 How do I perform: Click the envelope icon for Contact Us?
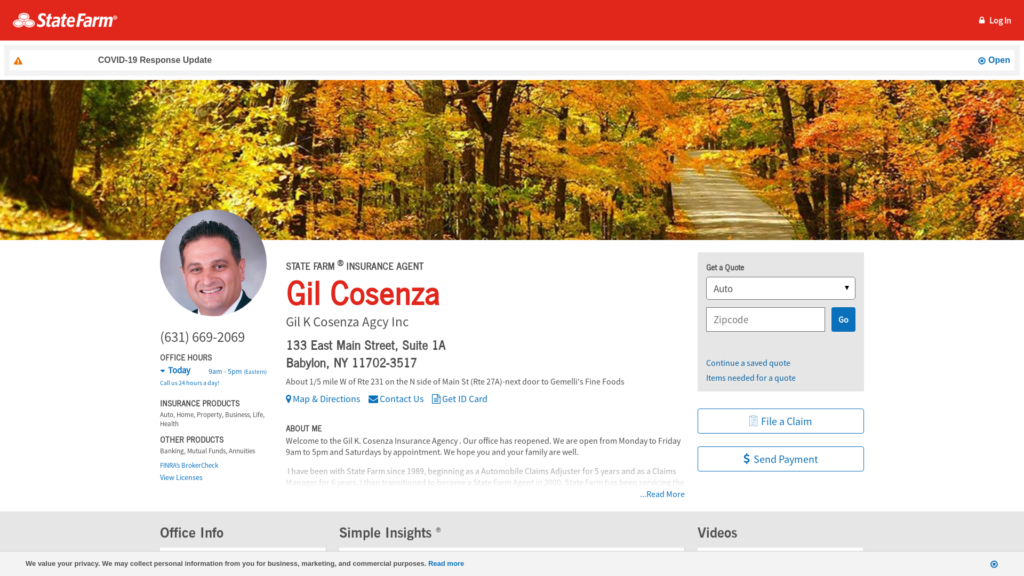point(373,399)
